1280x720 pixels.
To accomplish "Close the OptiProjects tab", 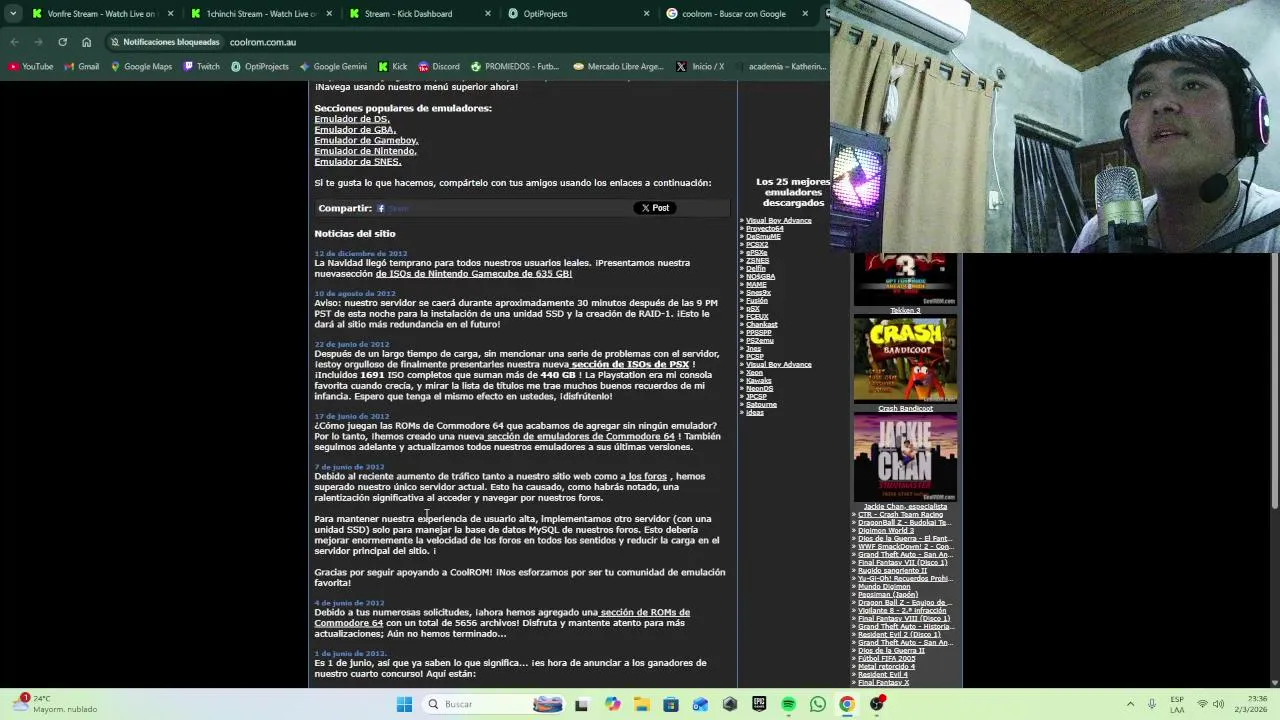I will click(x=646, y=14).
